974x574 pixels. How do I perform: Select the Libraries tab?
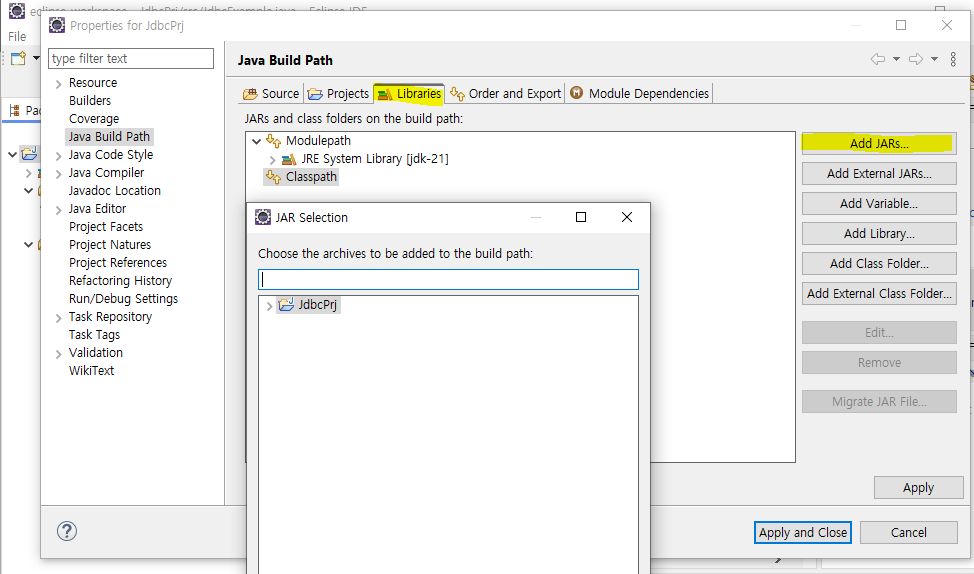pos(409,94)
